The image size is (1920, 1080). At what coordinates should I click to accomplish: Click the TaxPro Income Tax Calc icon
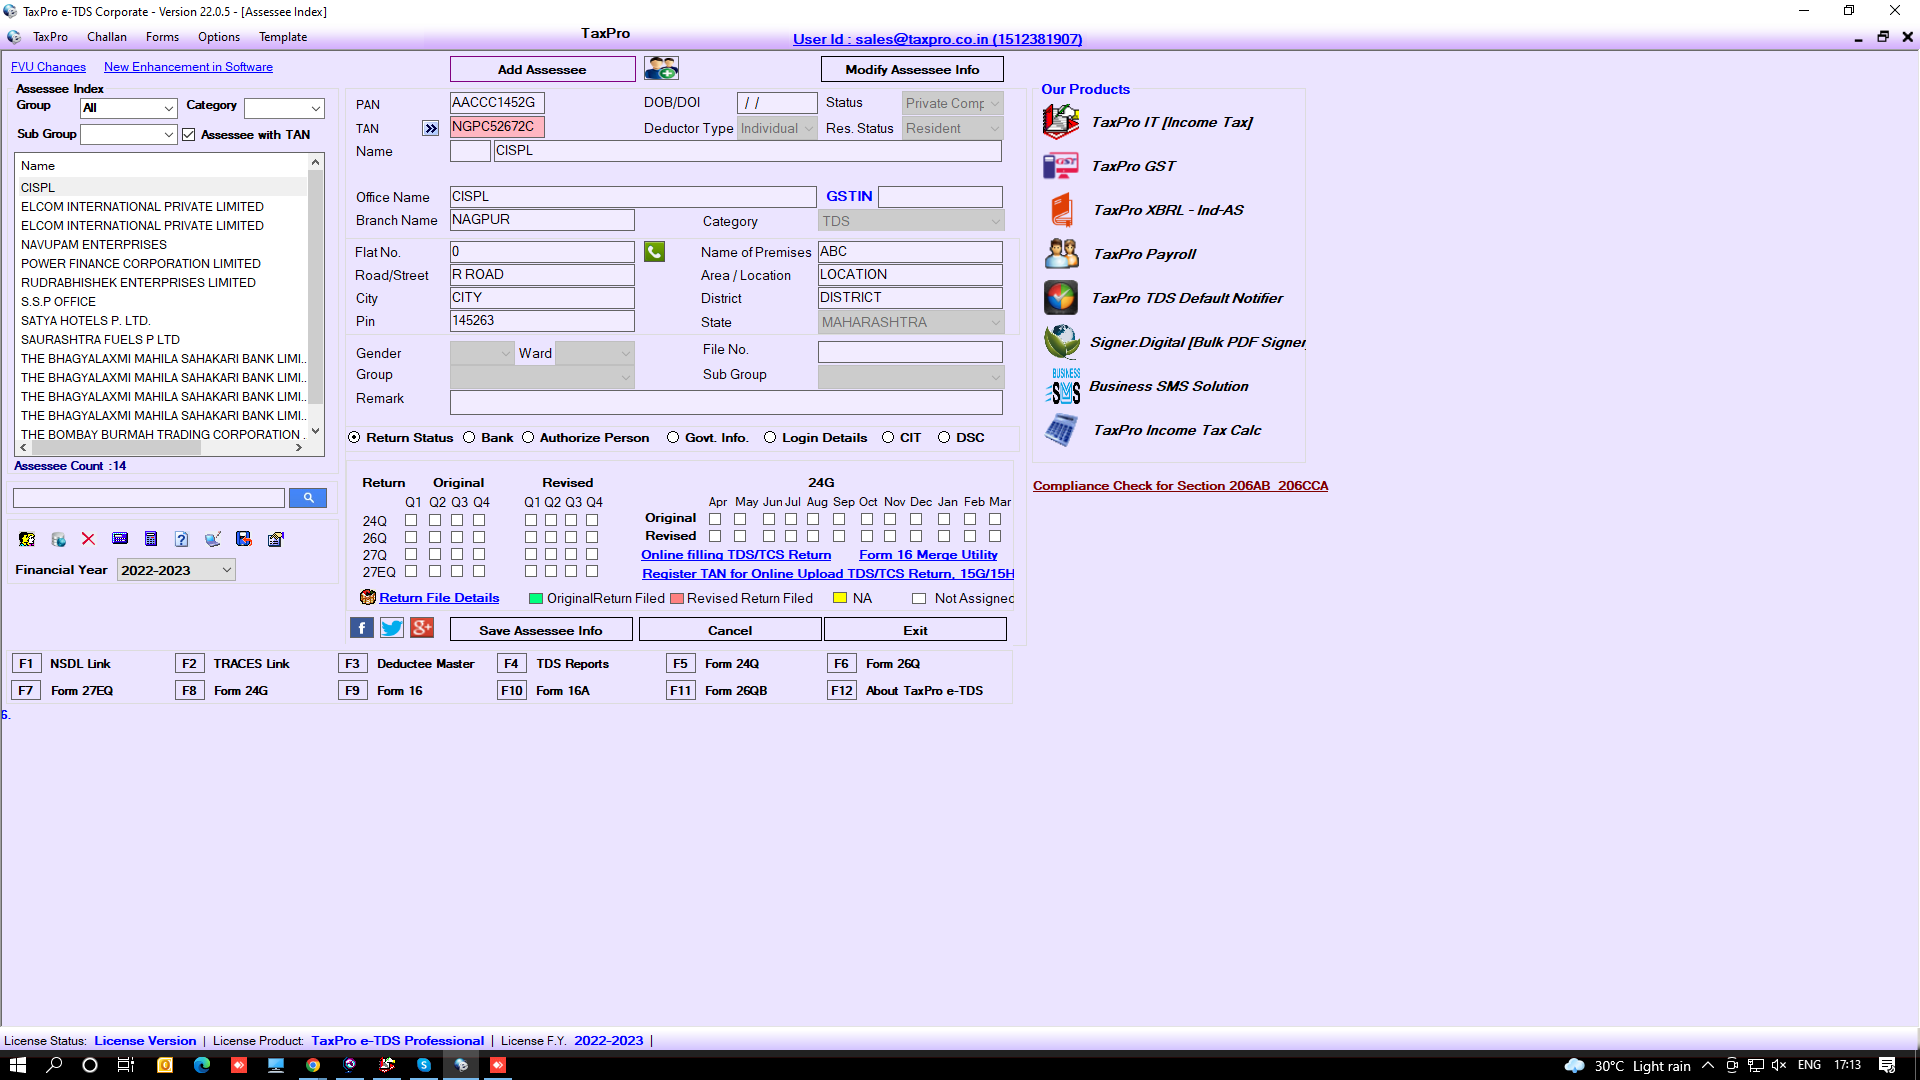[x=1061, y=430]
